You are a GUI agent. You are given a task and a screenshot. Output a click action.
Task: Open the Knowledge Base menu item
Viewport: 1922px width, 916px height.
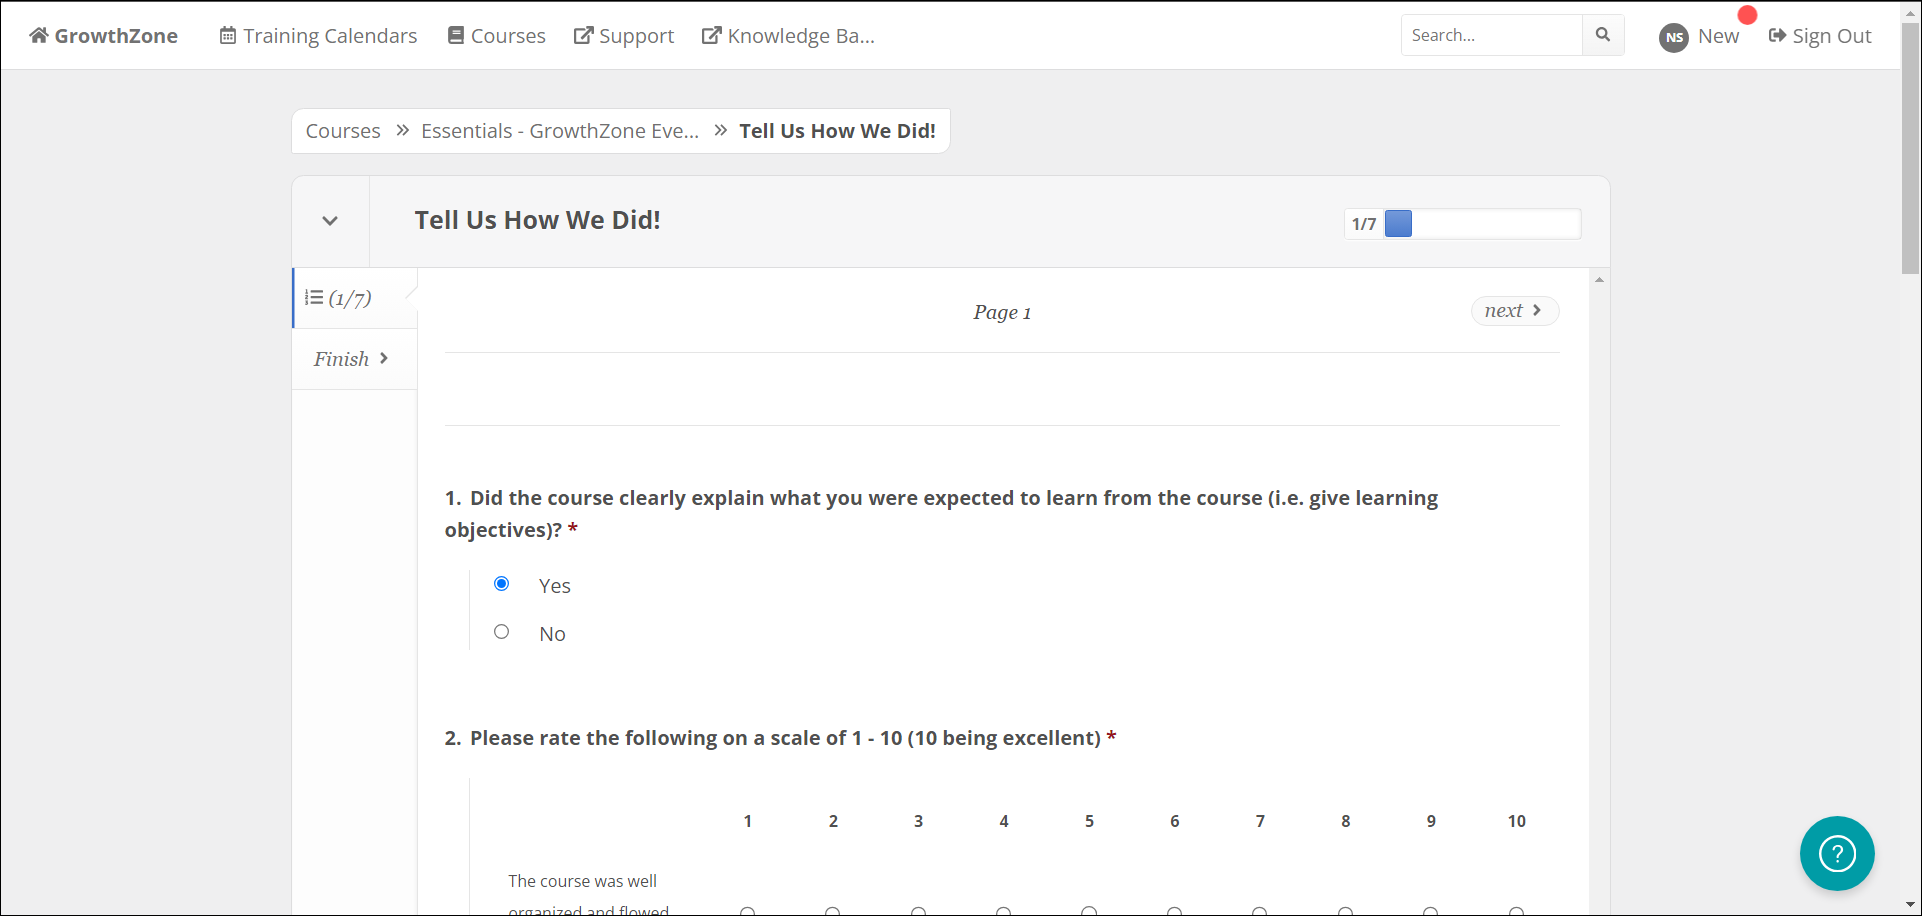click(x=788, y=36)
